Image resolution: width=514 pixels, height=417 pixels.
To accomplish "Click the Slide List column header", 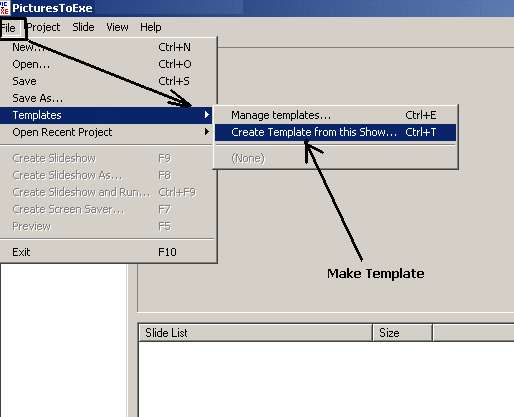I will [255, 333].
